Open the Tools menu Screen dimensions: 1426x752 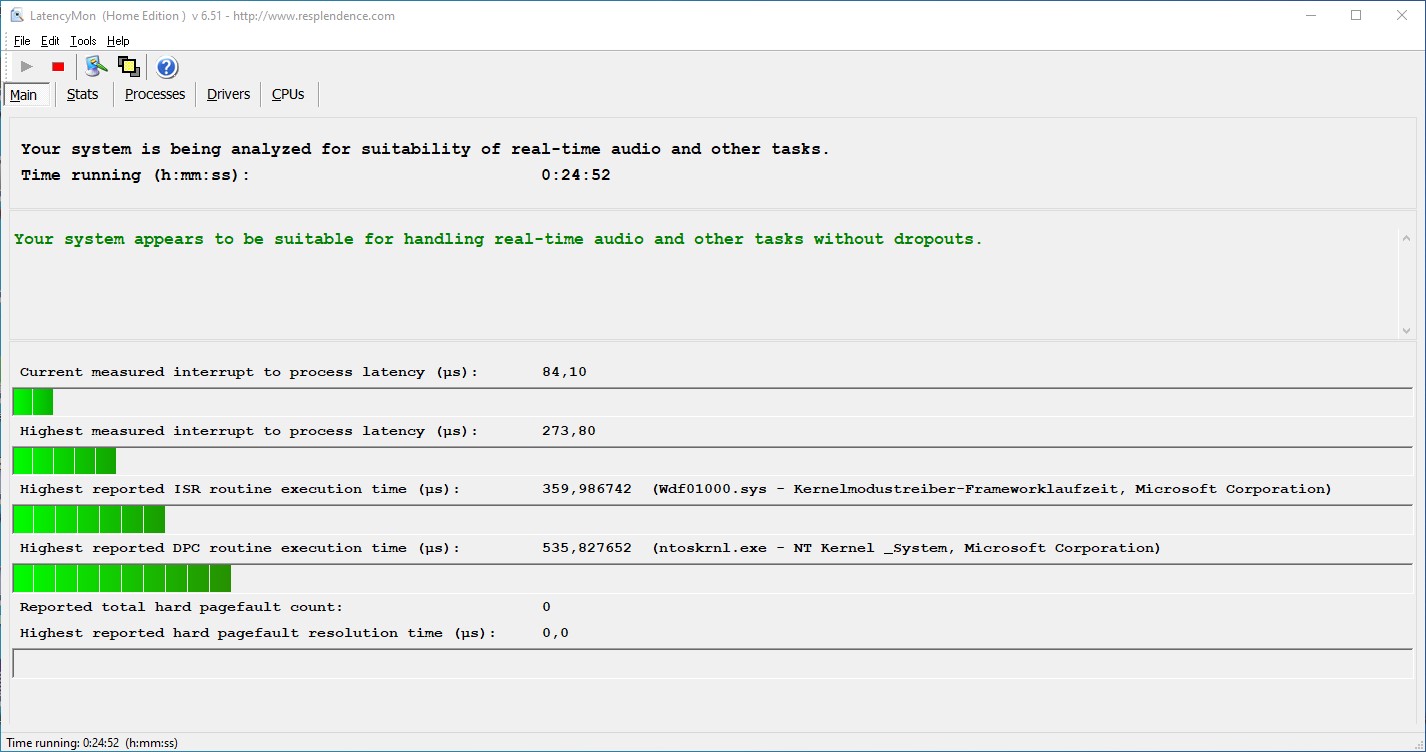(83, 41)
